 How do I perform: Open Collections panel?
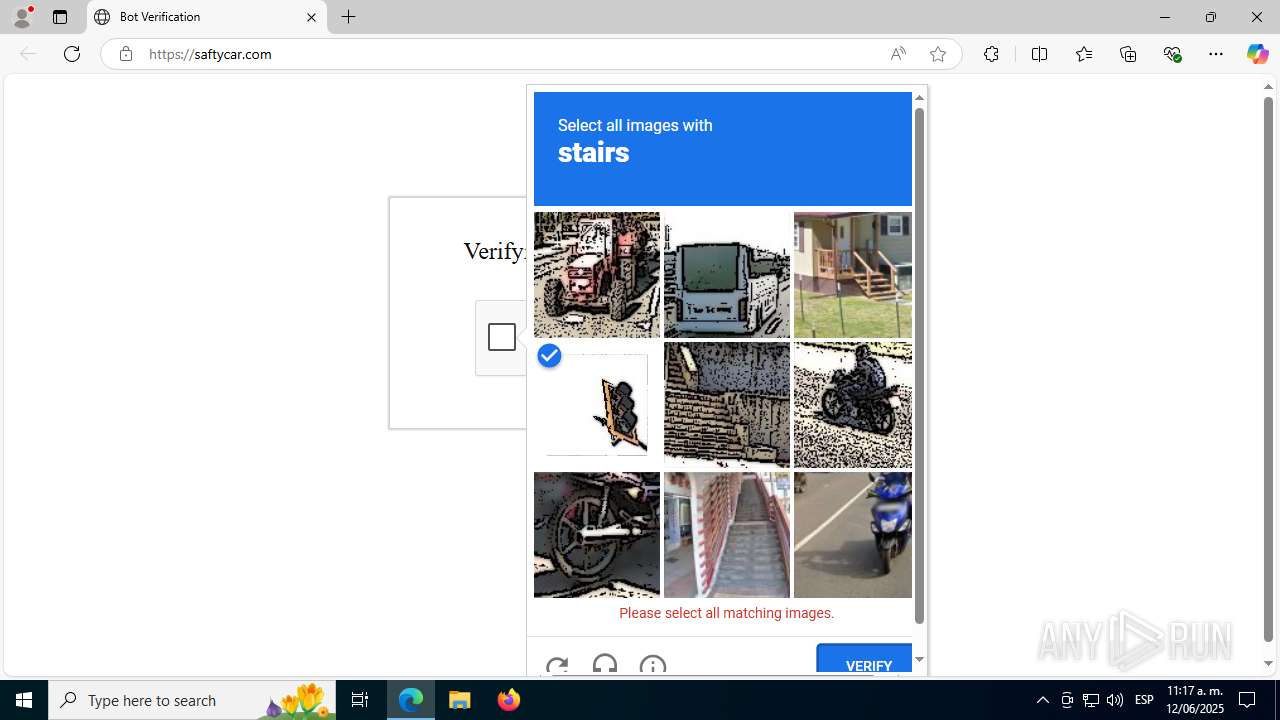pos(1128,54)
